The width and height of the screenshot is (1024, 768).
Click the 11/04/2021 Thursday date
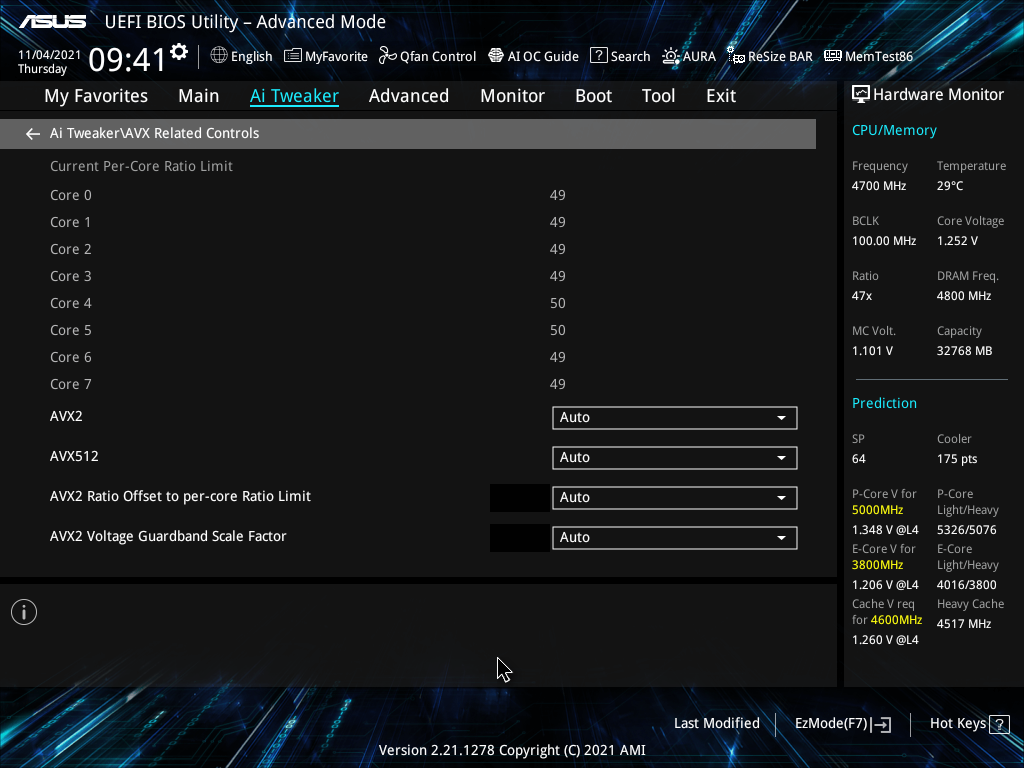pyautogui.click(x=49, y=62)
